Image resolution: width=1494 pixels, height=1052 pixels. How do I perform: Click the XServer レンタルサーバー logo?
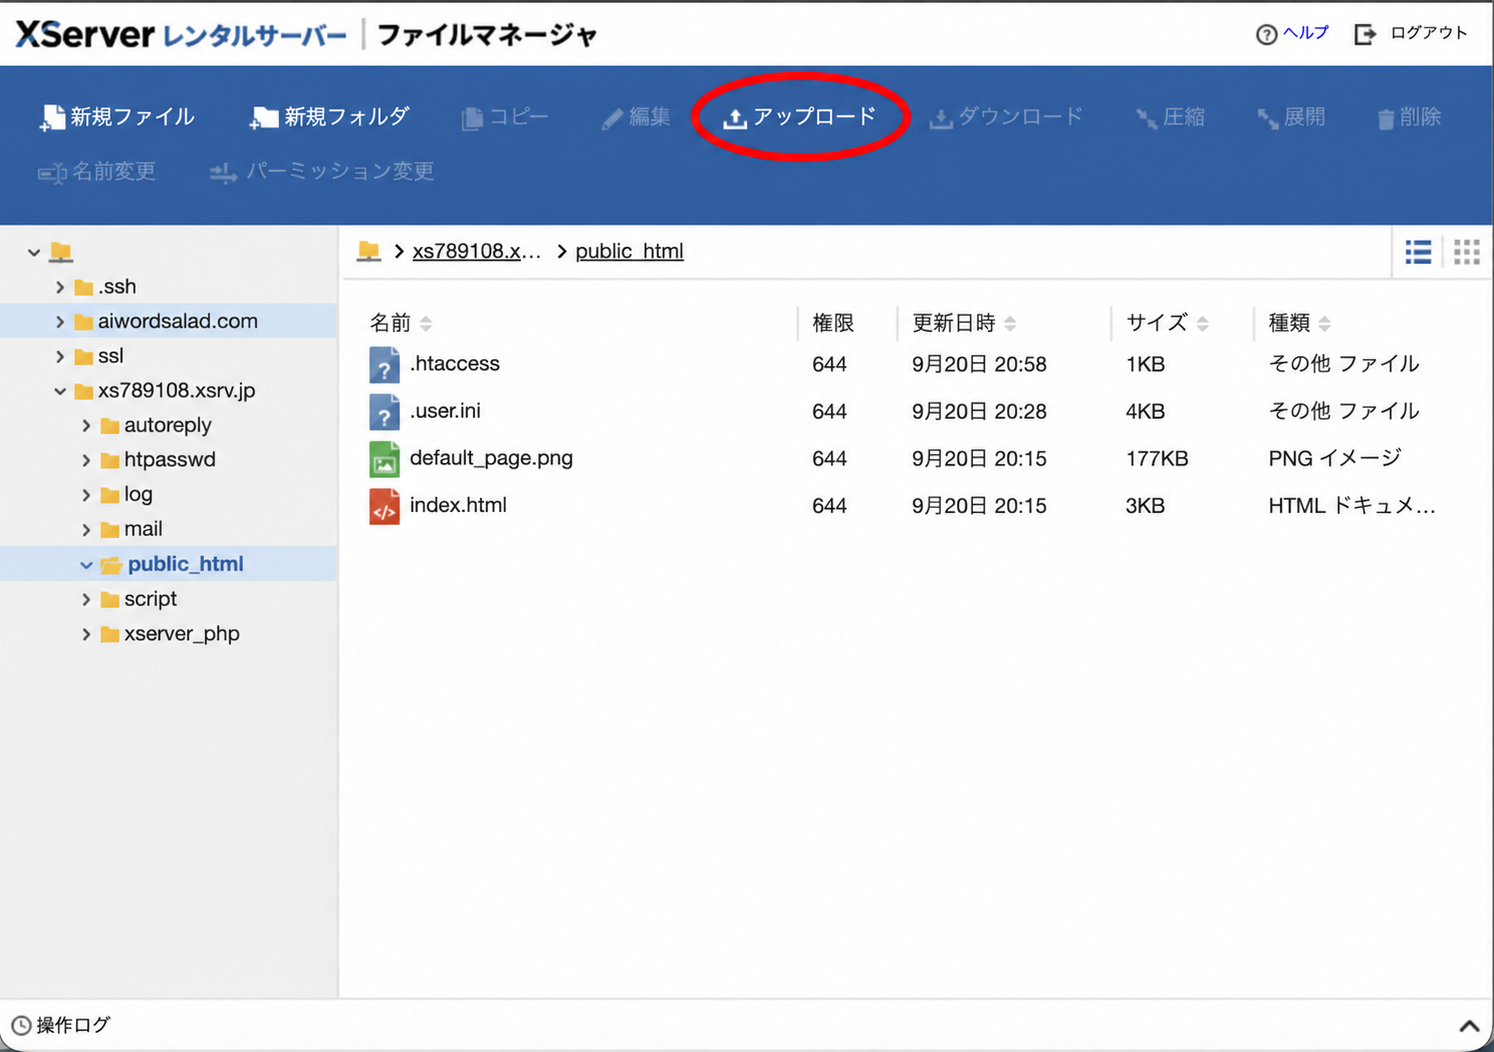(x=181, y=35)
